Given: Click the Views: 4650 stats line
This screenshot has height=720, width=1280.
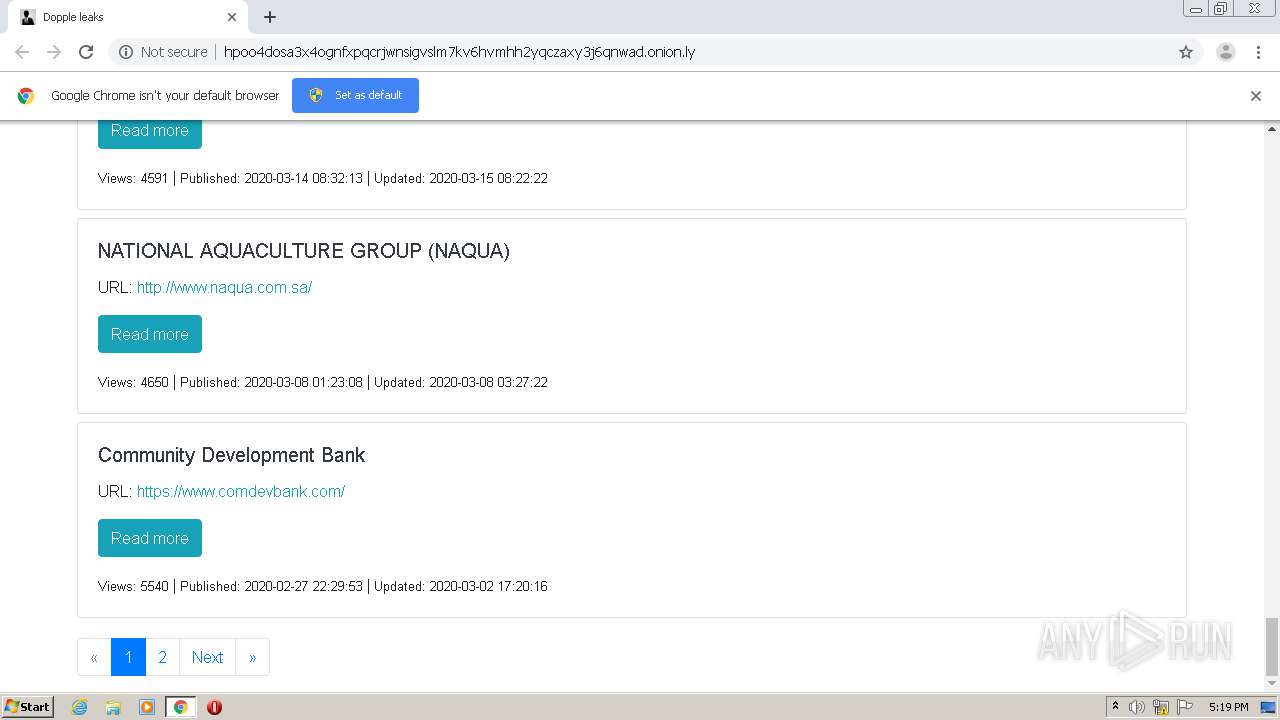Looking at the screenshot, I should (x=323, y=382).
